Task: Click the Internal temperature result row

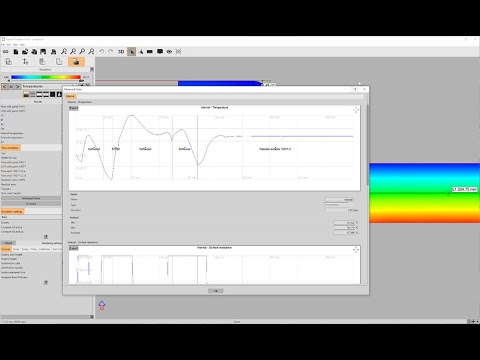Action: [12, 133]
